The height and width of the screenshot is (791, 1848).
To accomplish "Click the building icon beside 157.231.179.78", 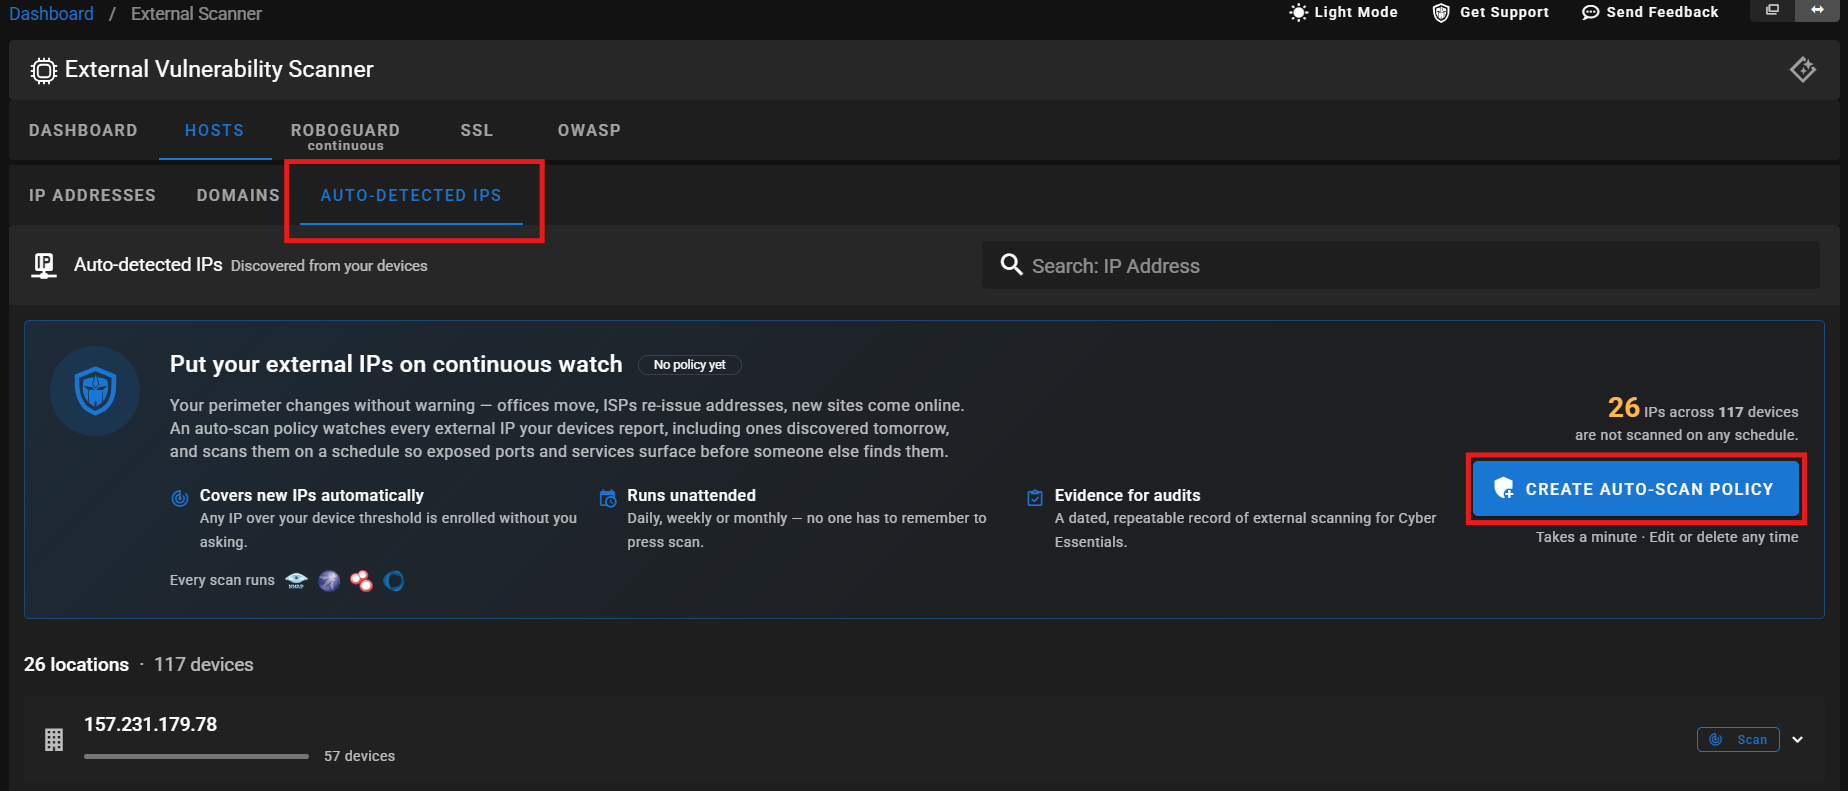I will [54, 740].
